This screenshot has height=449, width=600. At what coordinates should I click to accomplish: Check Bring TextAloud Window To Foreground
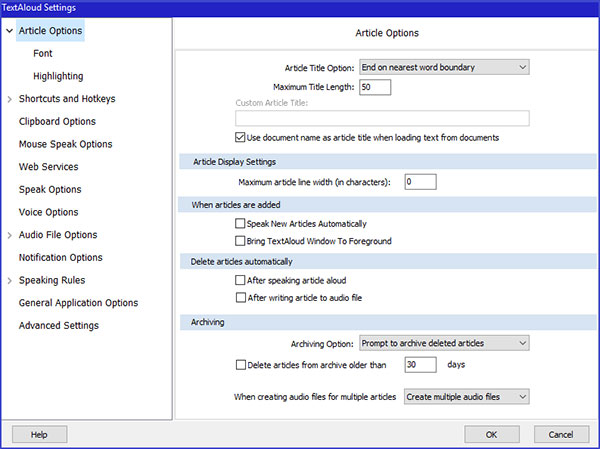click(240, 241)
